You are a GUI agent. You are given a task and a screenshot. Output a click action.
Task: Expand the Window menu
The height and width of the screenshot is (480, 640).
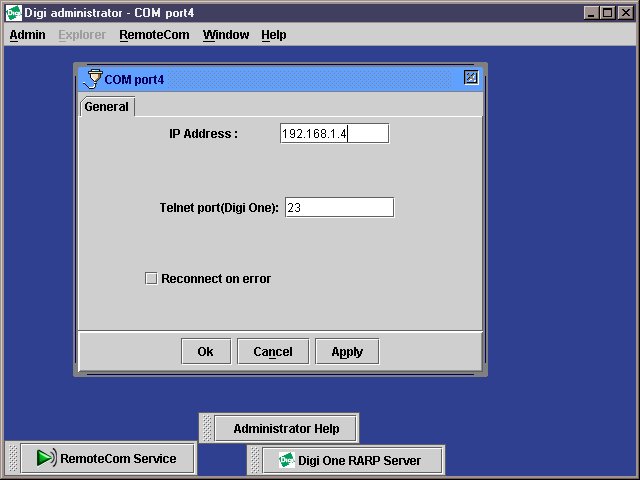click(x=226, y=35)
